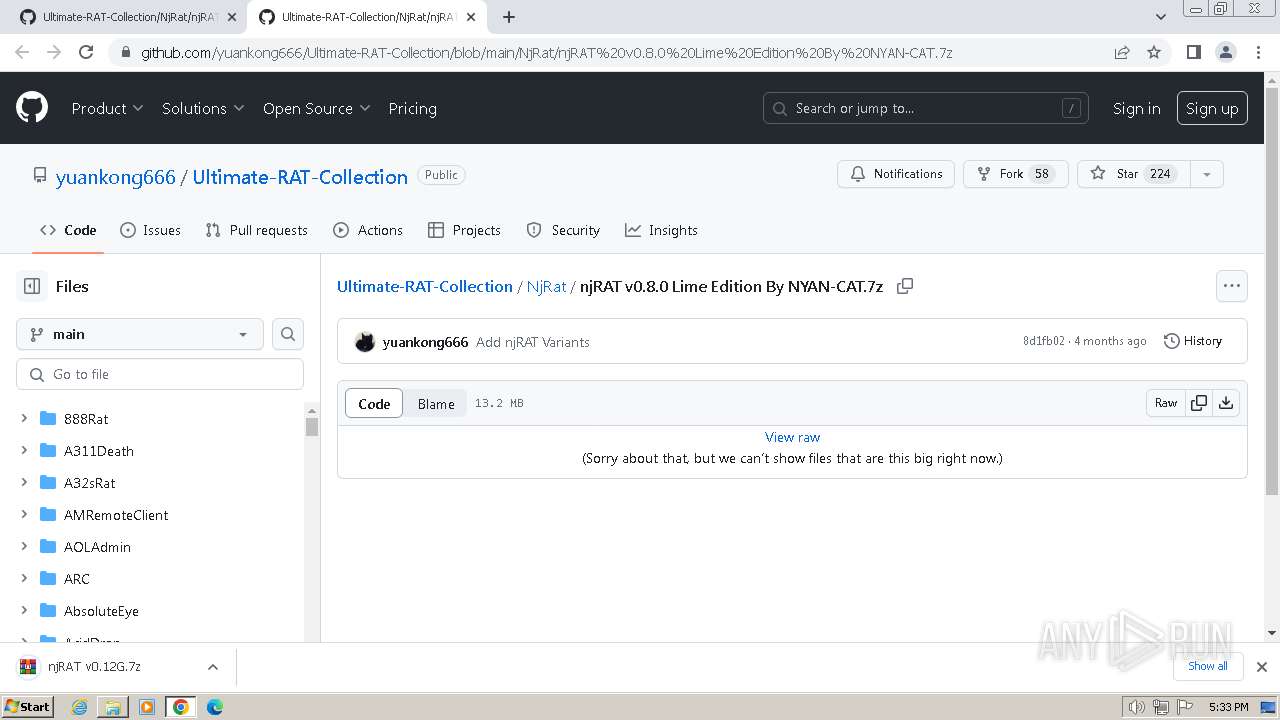This screenshot has width=1280, height=720.
Task: Open the Actions tab
Action: 368,230
